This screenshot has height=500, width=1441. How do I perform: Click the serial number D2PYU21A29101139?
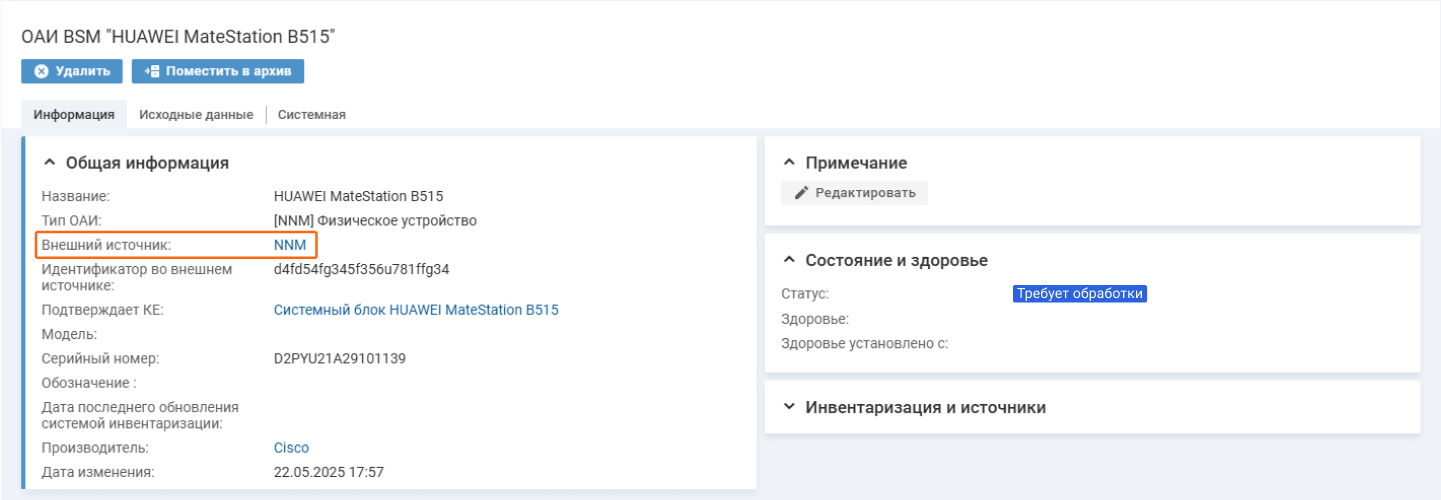pyautogui.click(x=339, y=358)
